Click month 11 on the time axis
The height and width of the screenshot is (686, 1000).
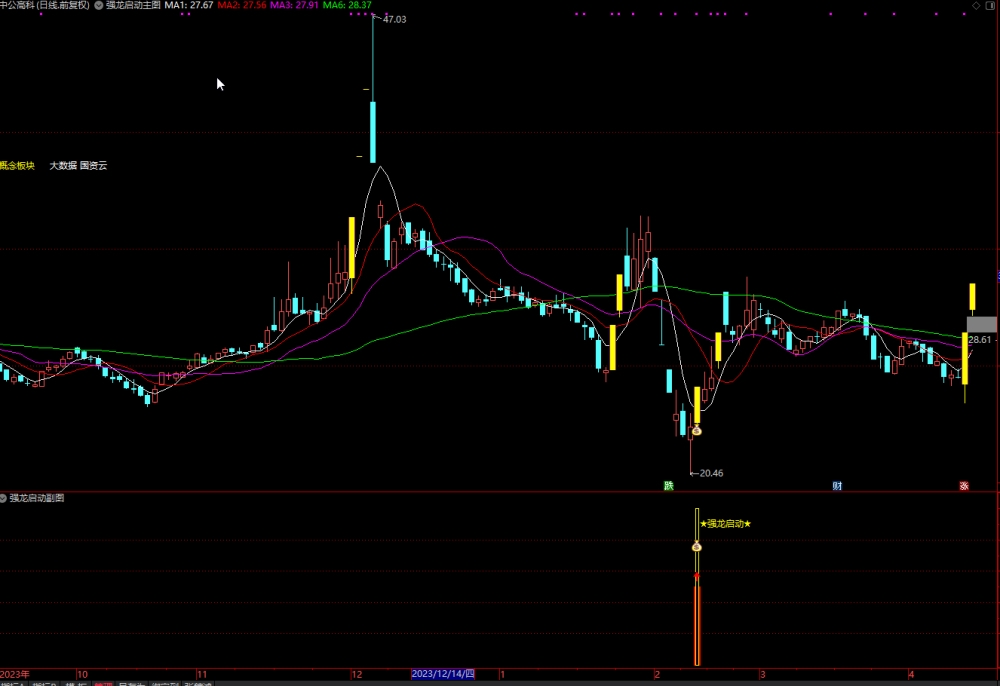coord(202,674)
